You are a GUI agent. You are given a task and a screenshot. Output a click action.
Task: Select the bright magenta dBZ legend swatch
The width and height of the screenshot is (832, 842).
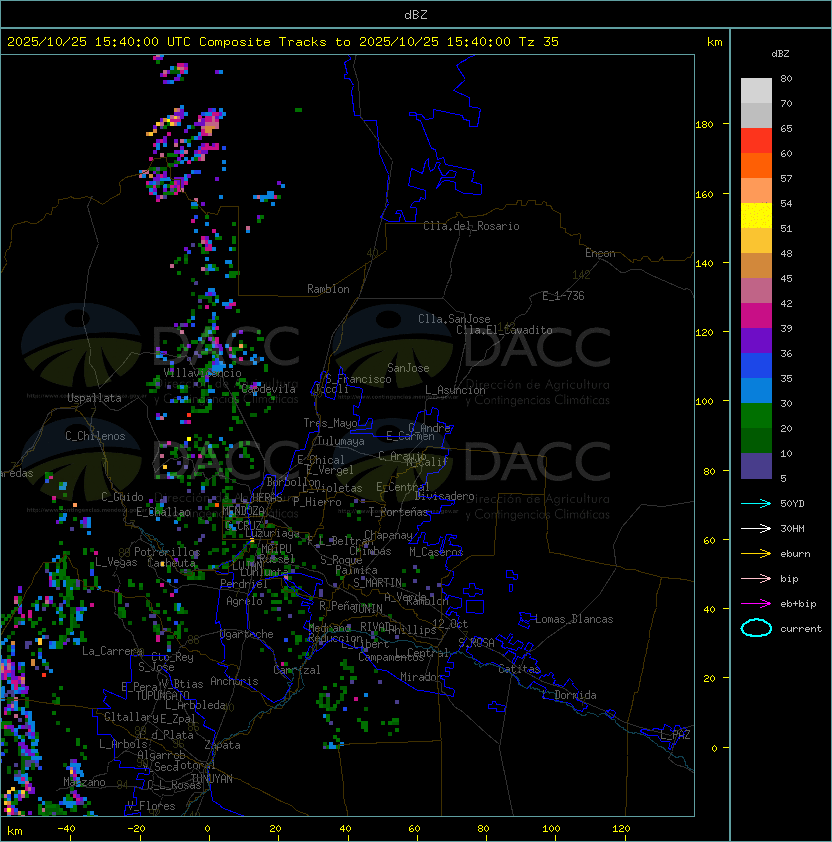[756, 316]
